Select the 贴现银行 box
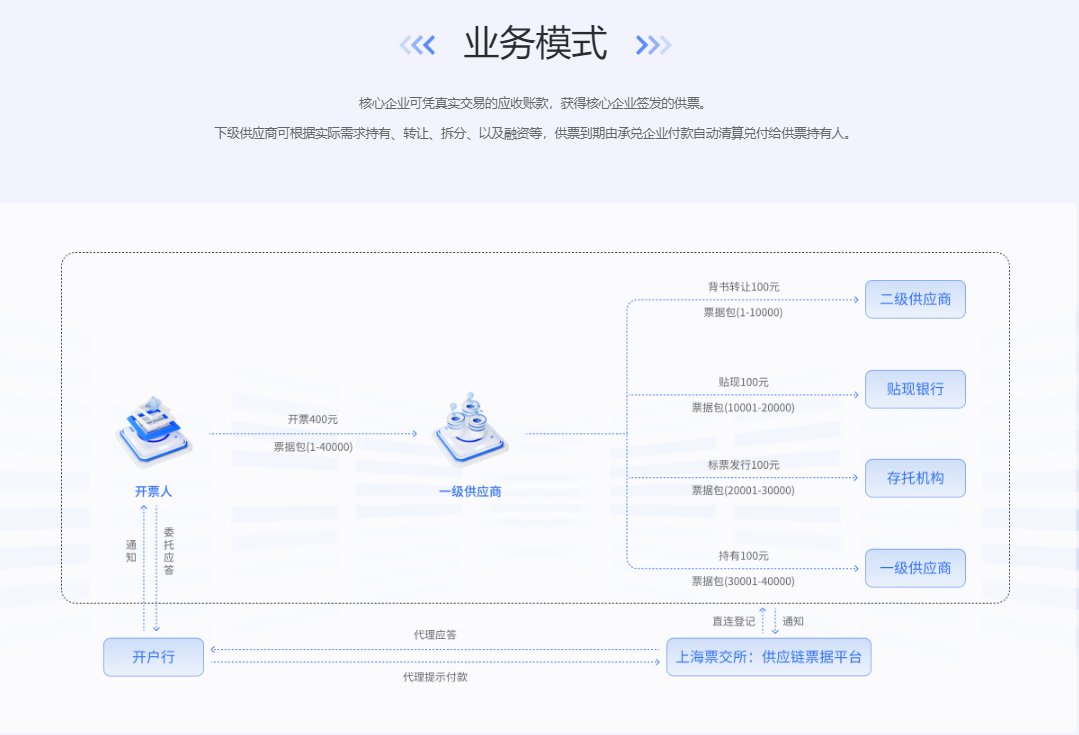This screenshot has width=1079, height=735. [915, 389]
